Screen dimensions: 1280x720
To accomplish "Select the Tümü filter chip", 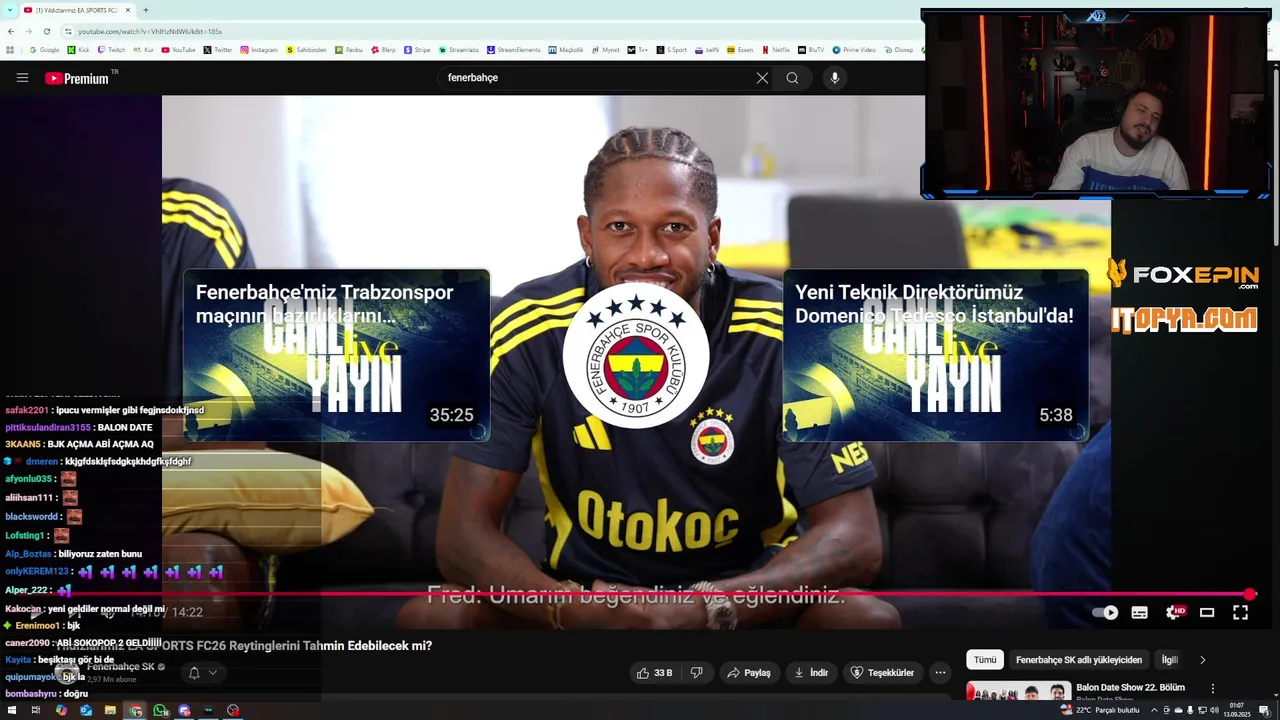I will point(985,660).
